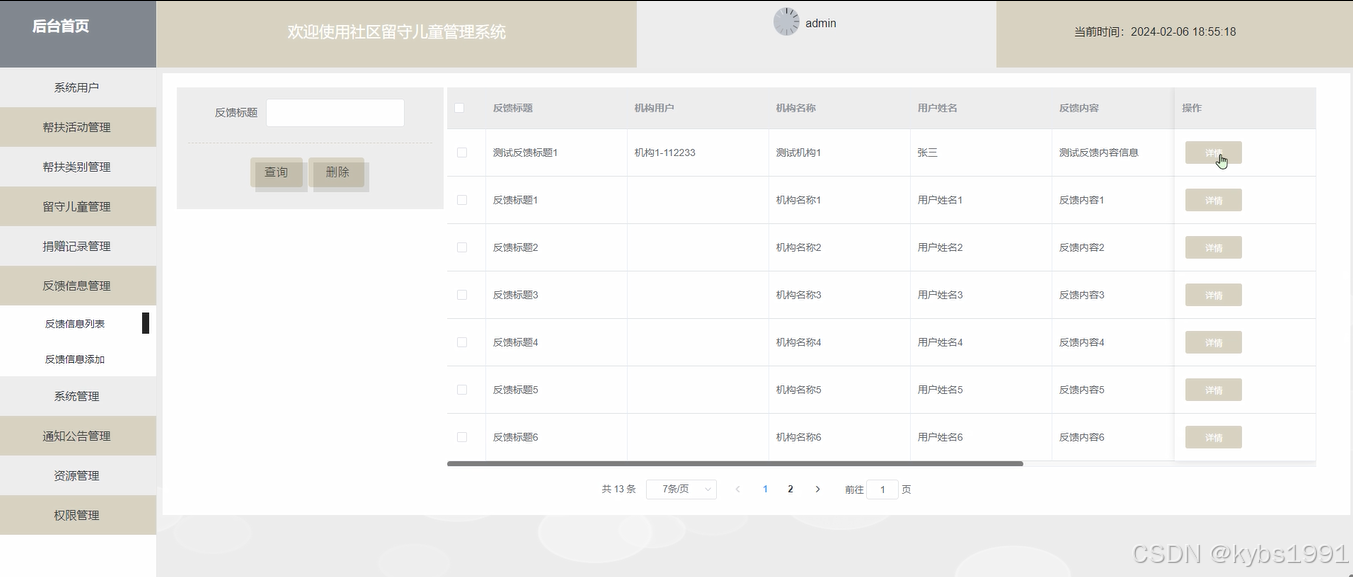Image resolution: width=1353 pixels, height=577 pixels.
Task: Go to 后台首页
Action: [x=60, y=26]
